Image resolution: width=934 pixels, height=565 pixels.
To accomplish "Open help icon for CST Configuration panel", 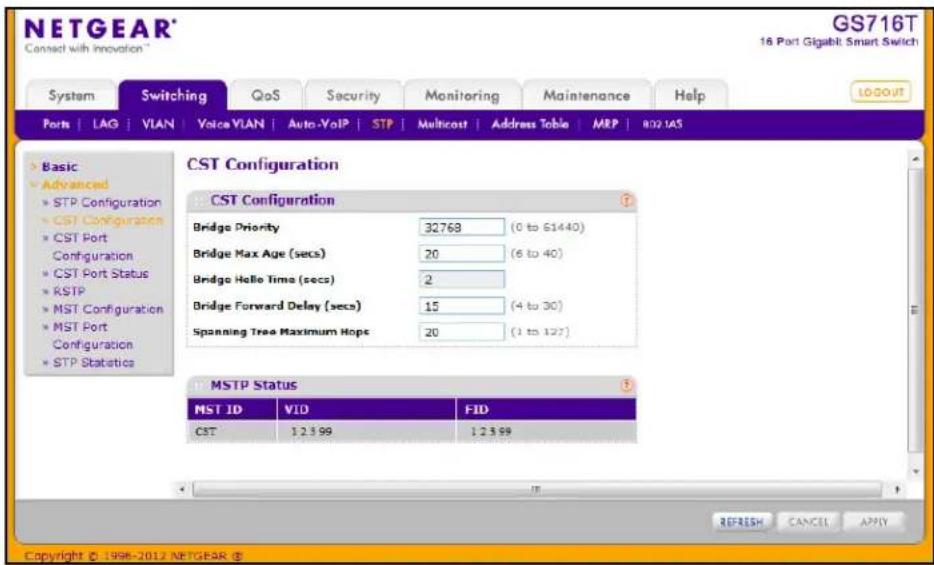I will [627, 201].
